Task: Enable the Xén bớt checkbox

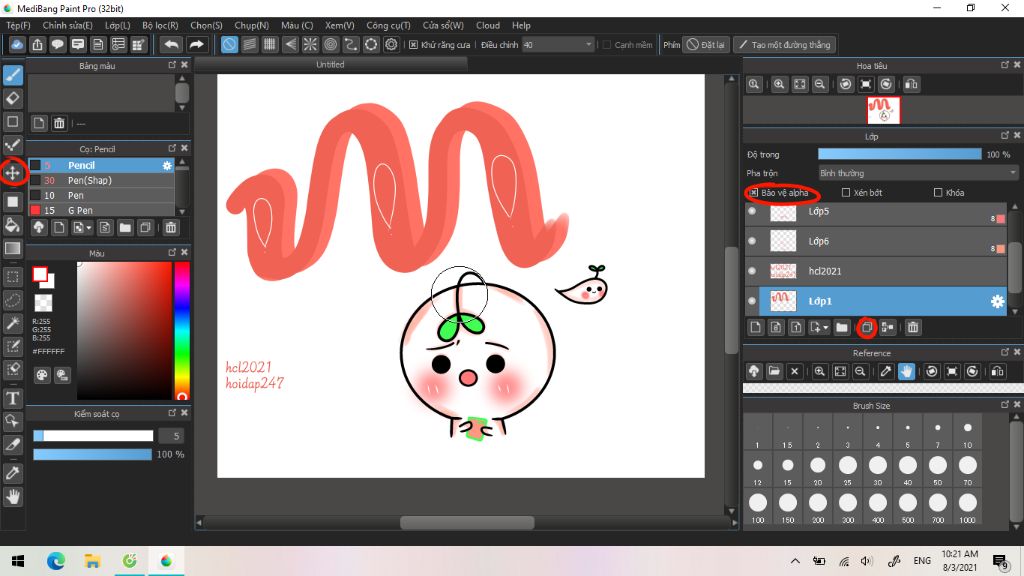Action: click(846, 193)
